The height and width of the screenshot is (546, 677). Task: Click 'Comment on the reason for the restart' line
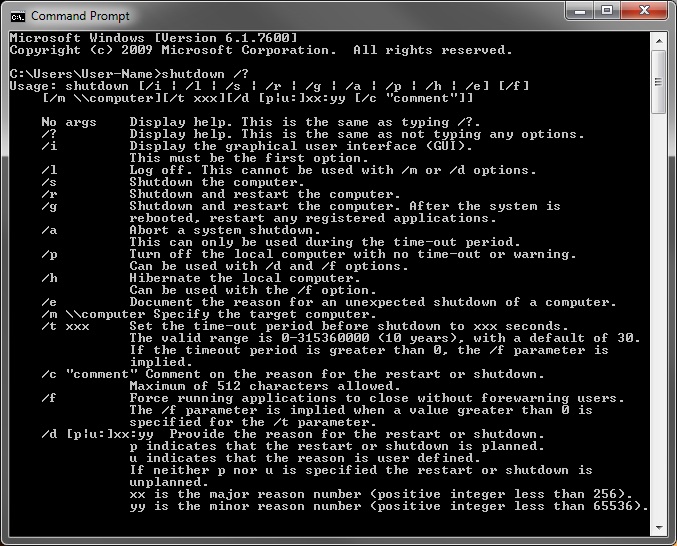pos(345,374)
